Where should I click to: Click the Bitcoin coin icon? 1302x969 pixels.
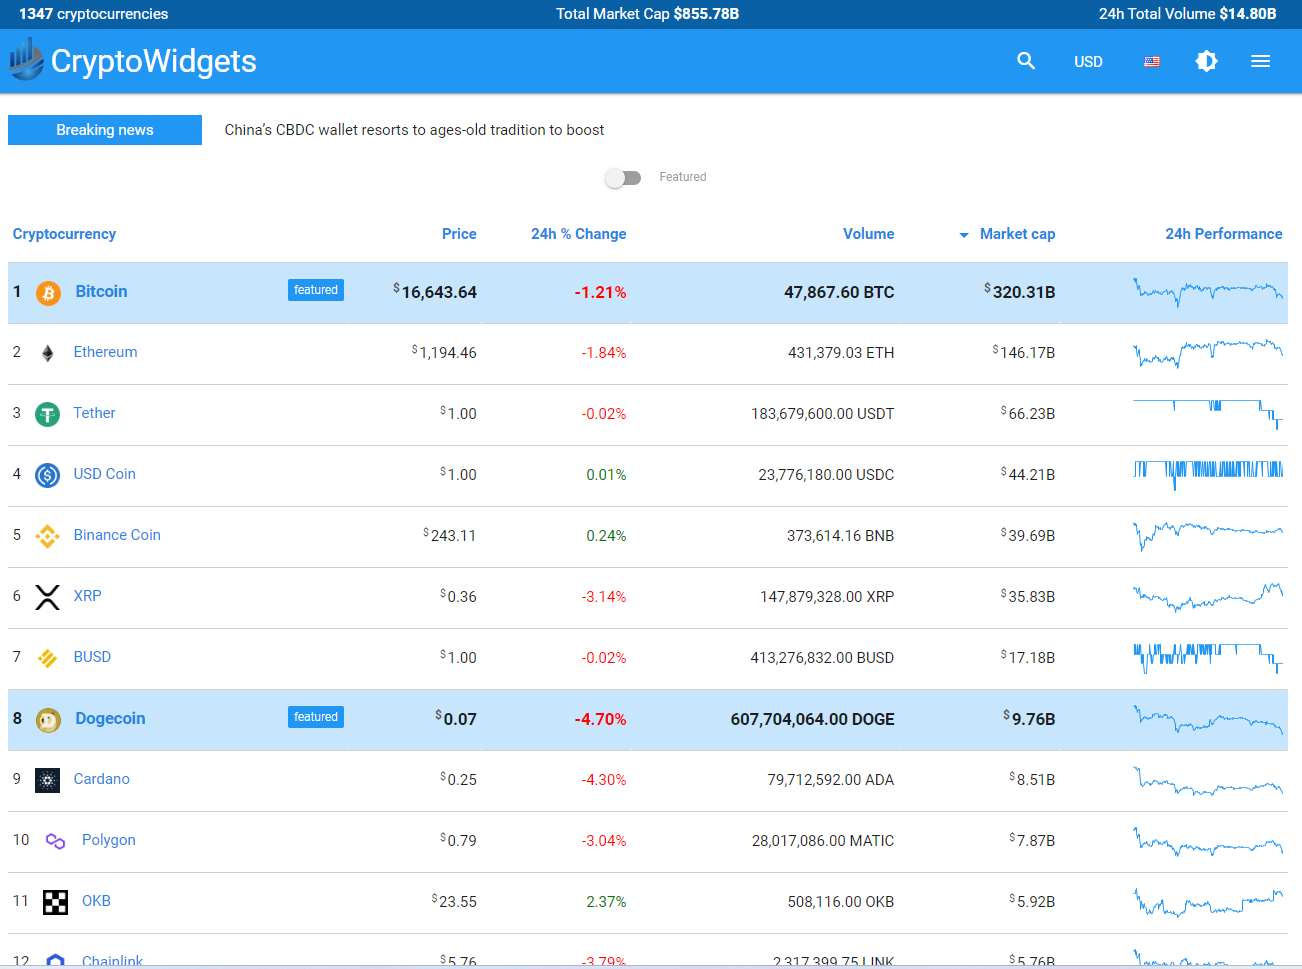pos(48,293)
